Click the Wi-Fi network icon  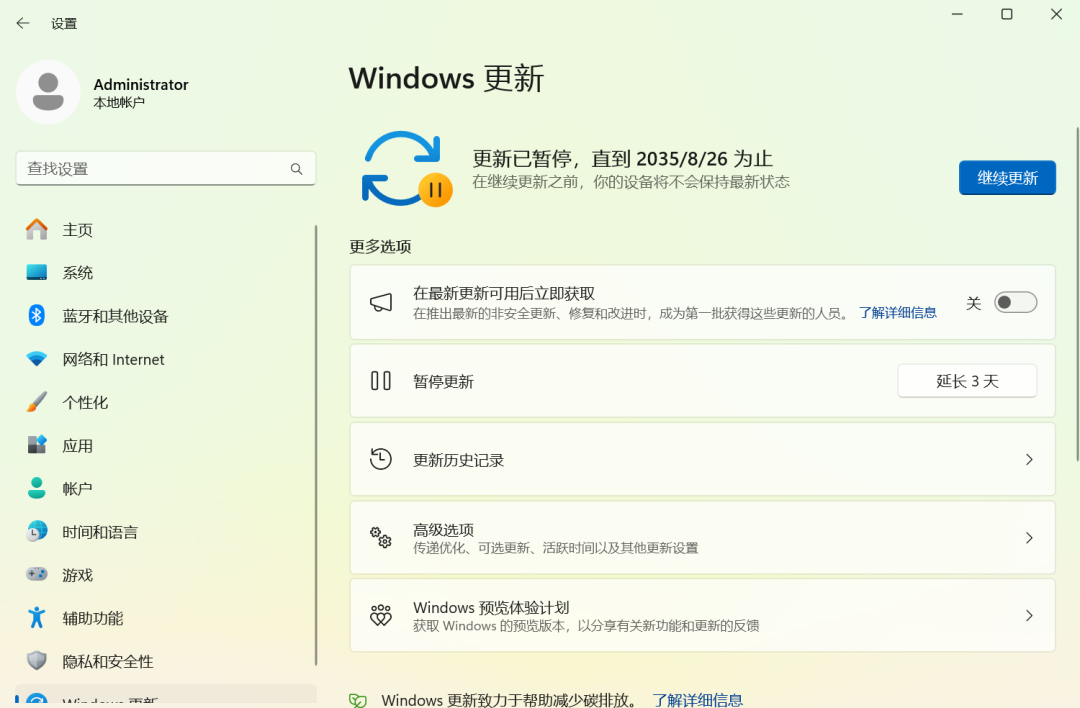click(37, 359)
